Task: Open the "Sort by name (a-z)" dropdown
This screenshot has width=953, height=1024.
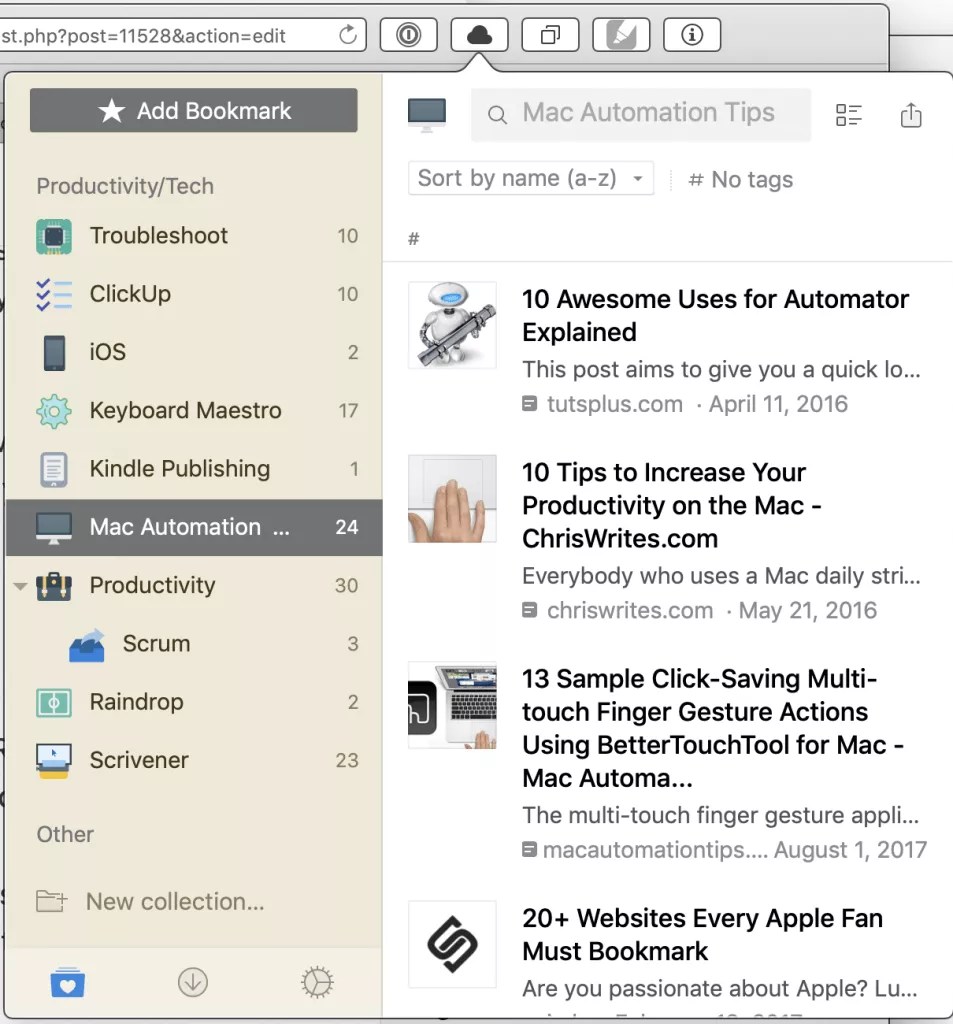Action: [530, 178]
